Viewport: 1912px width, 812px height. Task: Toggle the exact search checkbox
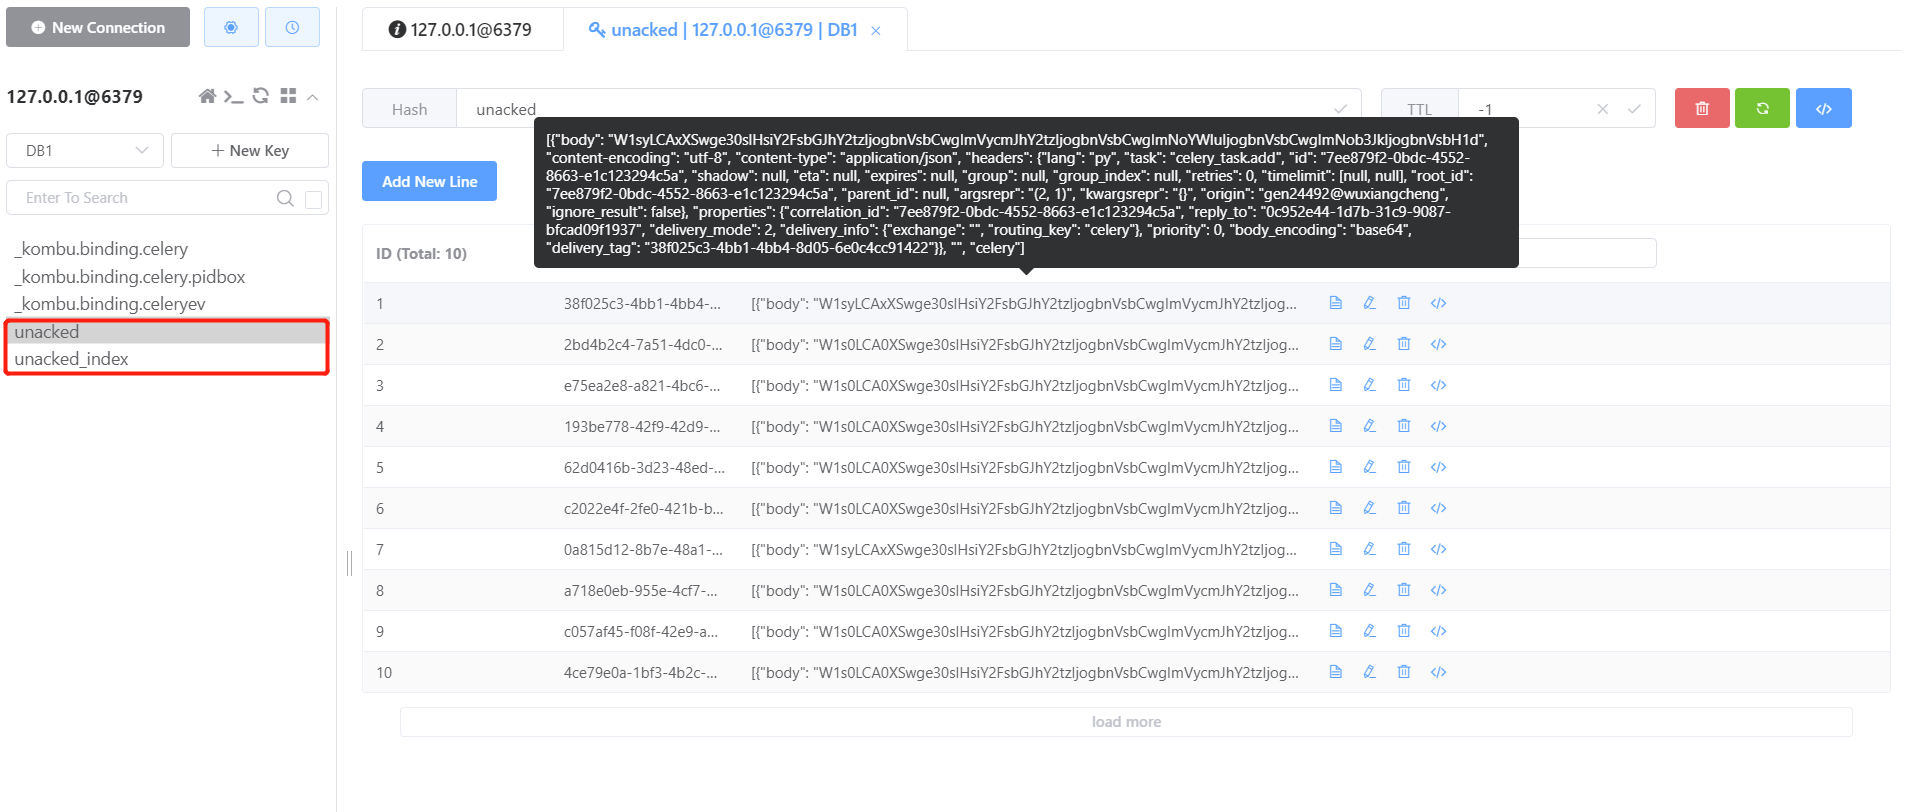pyautogui.click(x=313, y=199)
